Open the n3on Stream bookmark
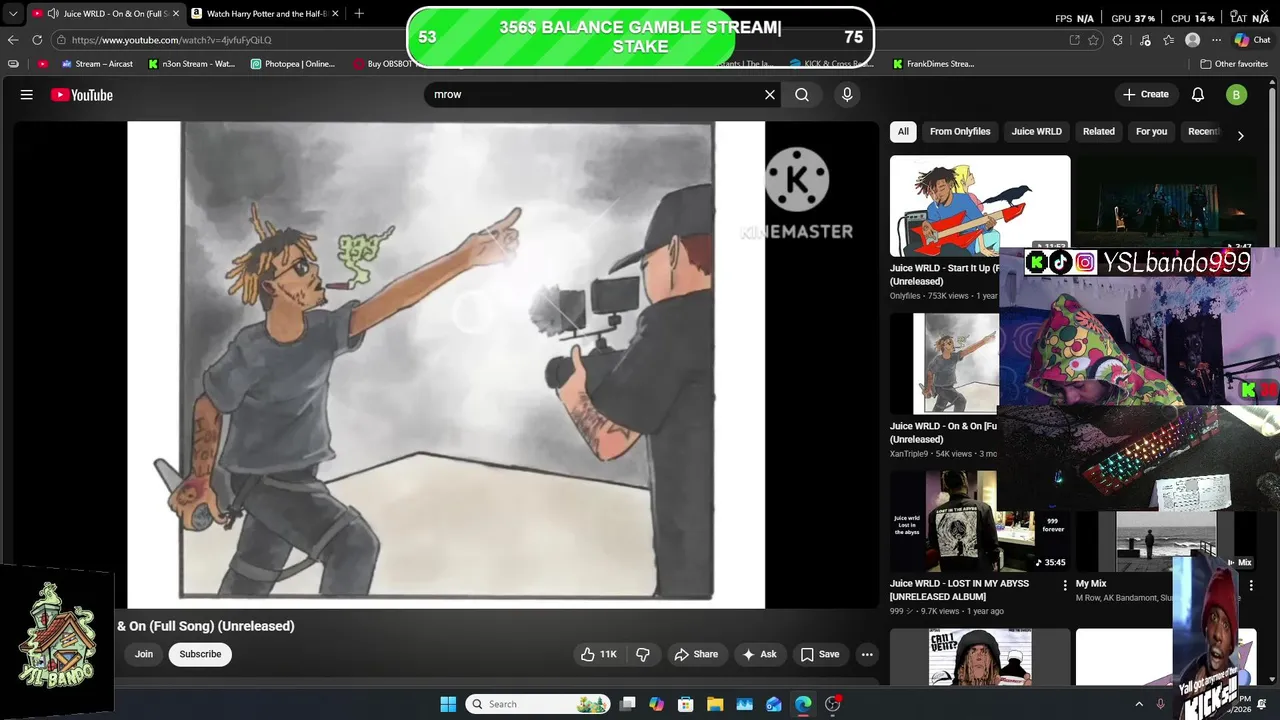 point(191,64)
